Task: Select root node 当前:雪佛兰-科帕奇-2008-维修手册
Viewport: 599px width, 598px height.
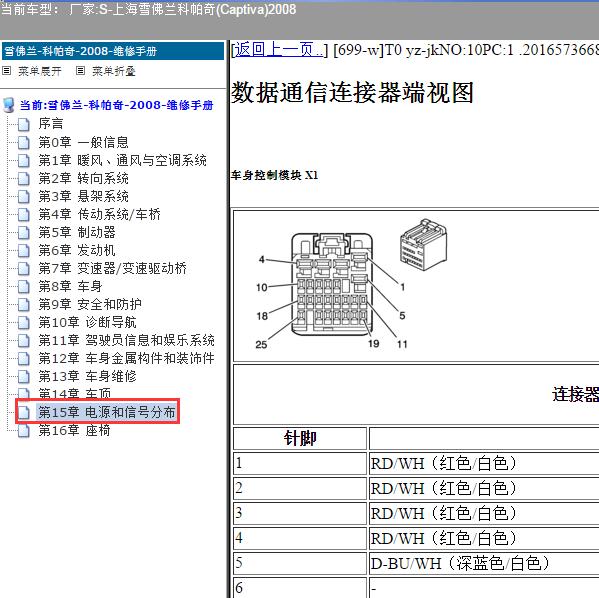Action: coord(117,105)
